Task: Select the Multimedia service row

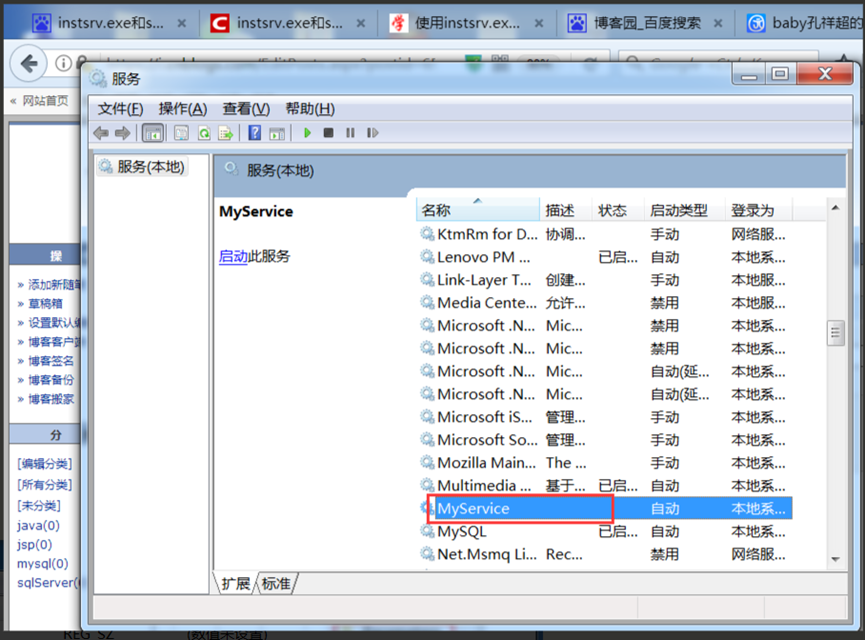Action: pos(605,486)
